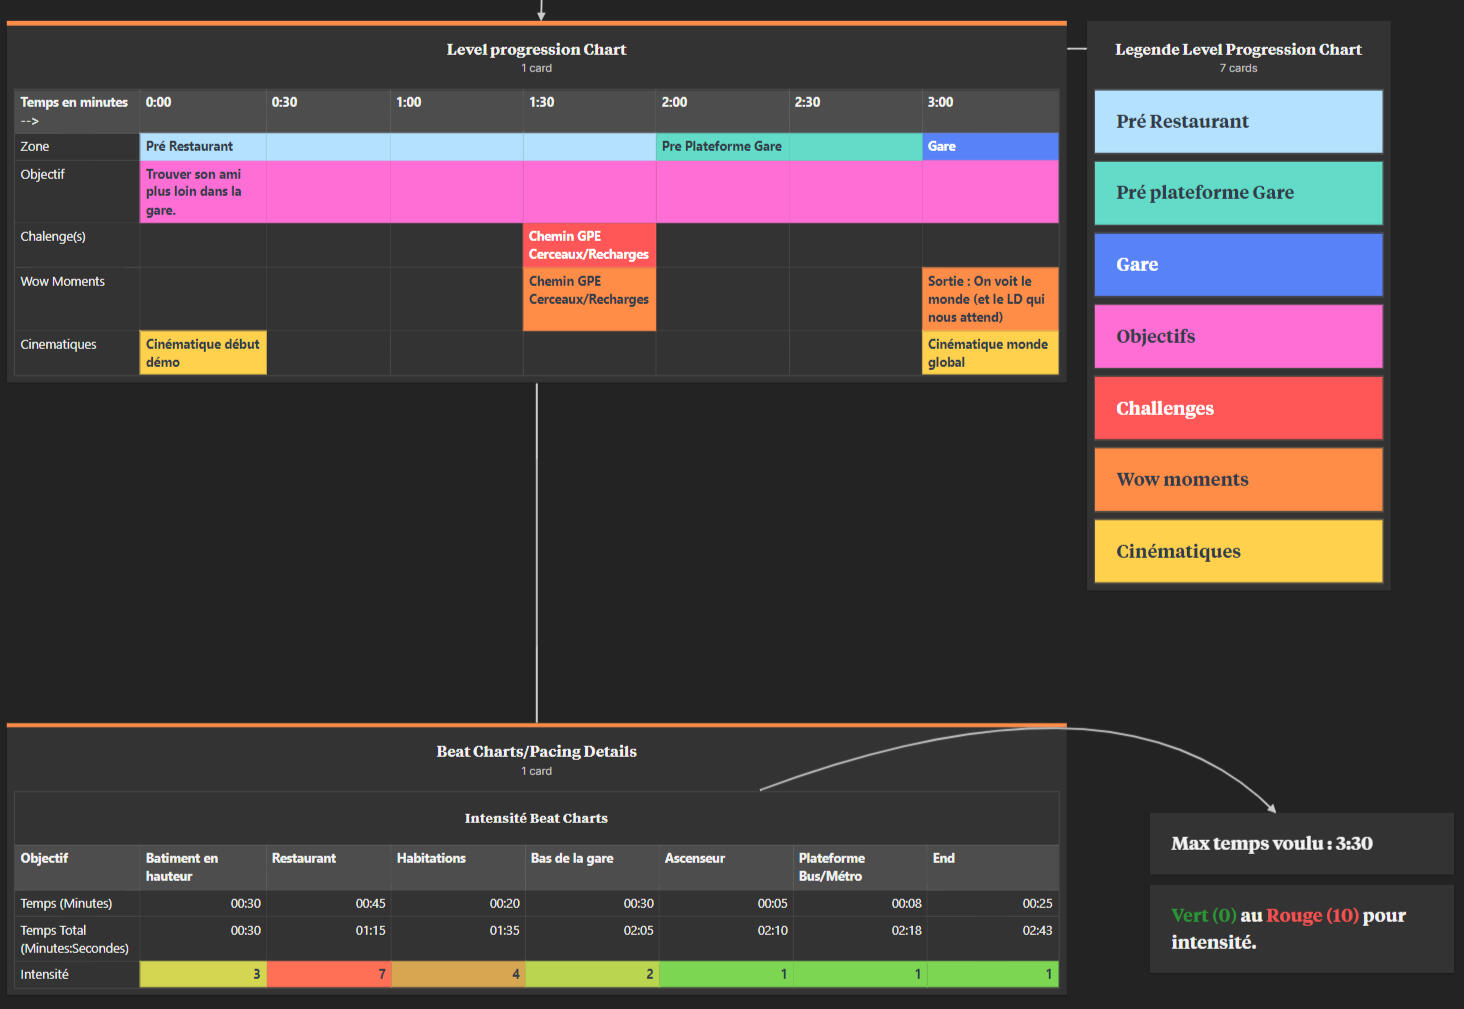Select the Pré plateforme Gare legend card
This screenshot has width=1464, height=1009.
(x=1238, y=193)
